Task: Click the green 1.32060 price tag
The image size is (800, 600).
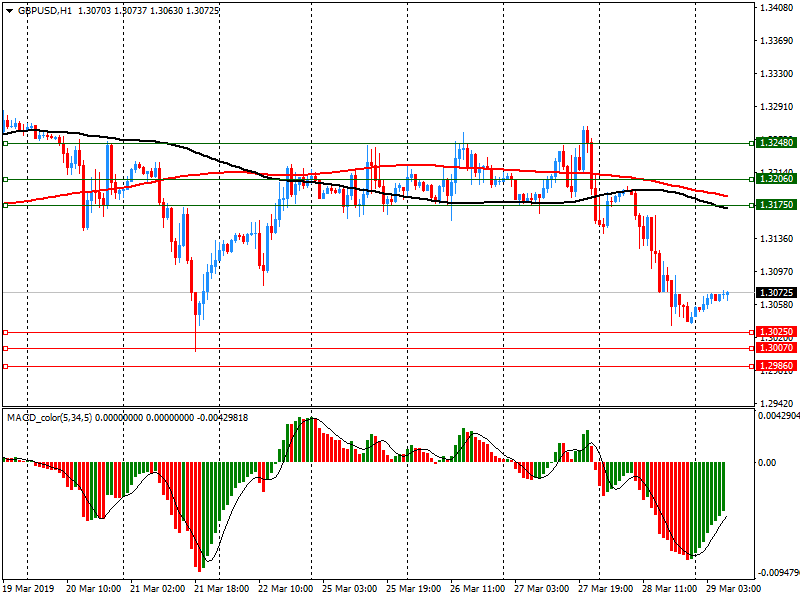Action: (x=775, y=179)
